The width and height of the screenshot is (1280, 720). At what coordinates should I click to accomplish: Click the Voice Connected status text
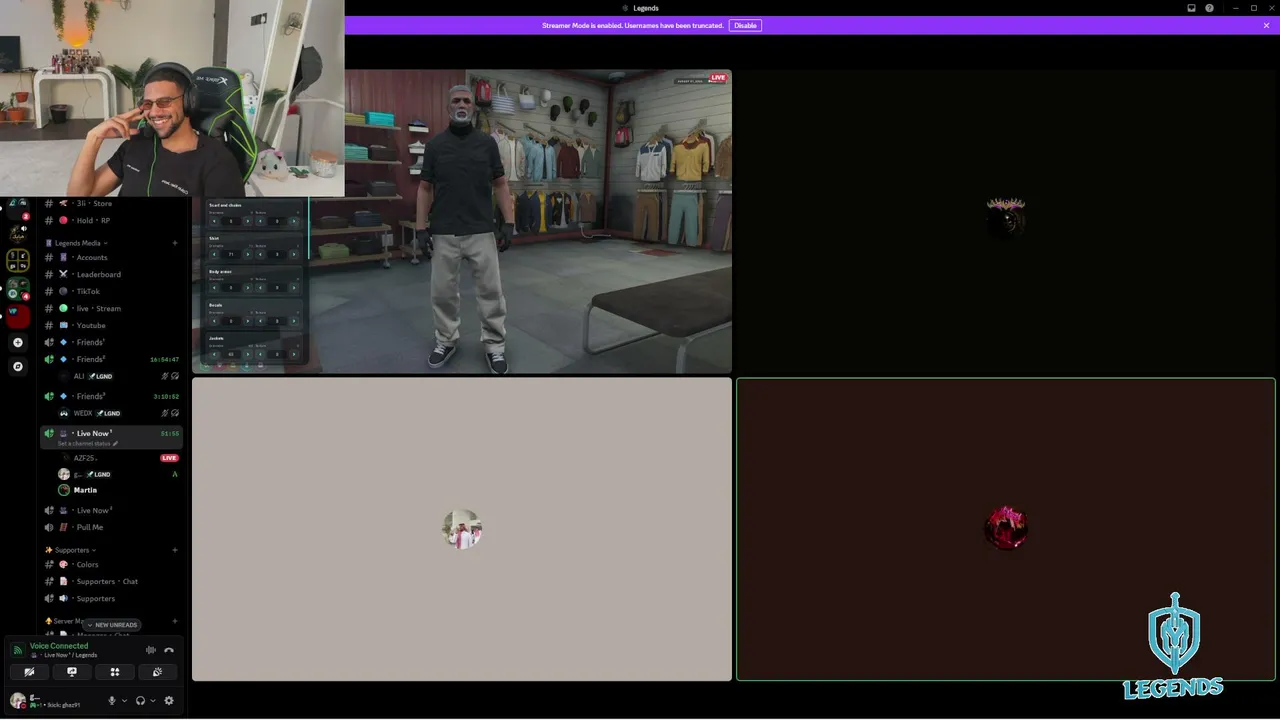point(59,646)
